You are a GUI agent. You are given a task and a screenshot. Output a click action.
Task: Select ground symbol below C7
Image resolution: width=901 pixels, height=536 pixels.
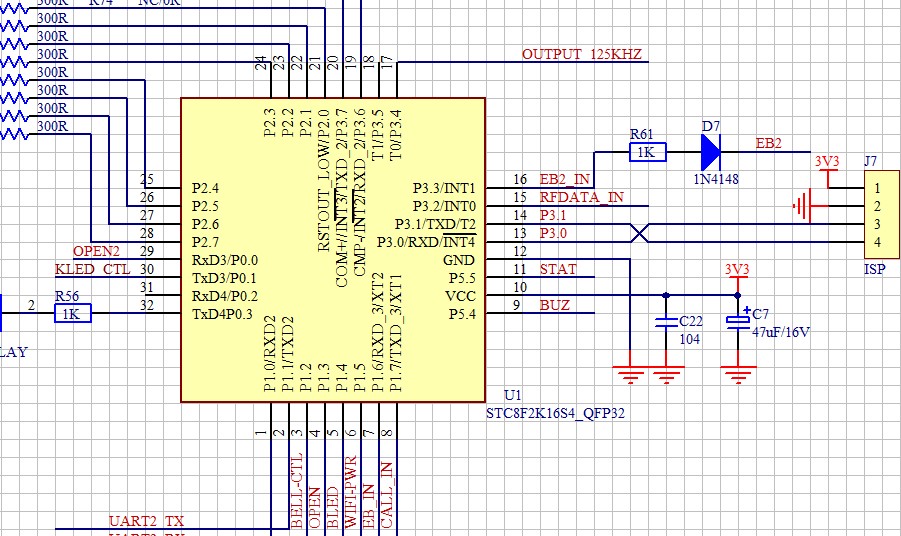click(738, 375)
